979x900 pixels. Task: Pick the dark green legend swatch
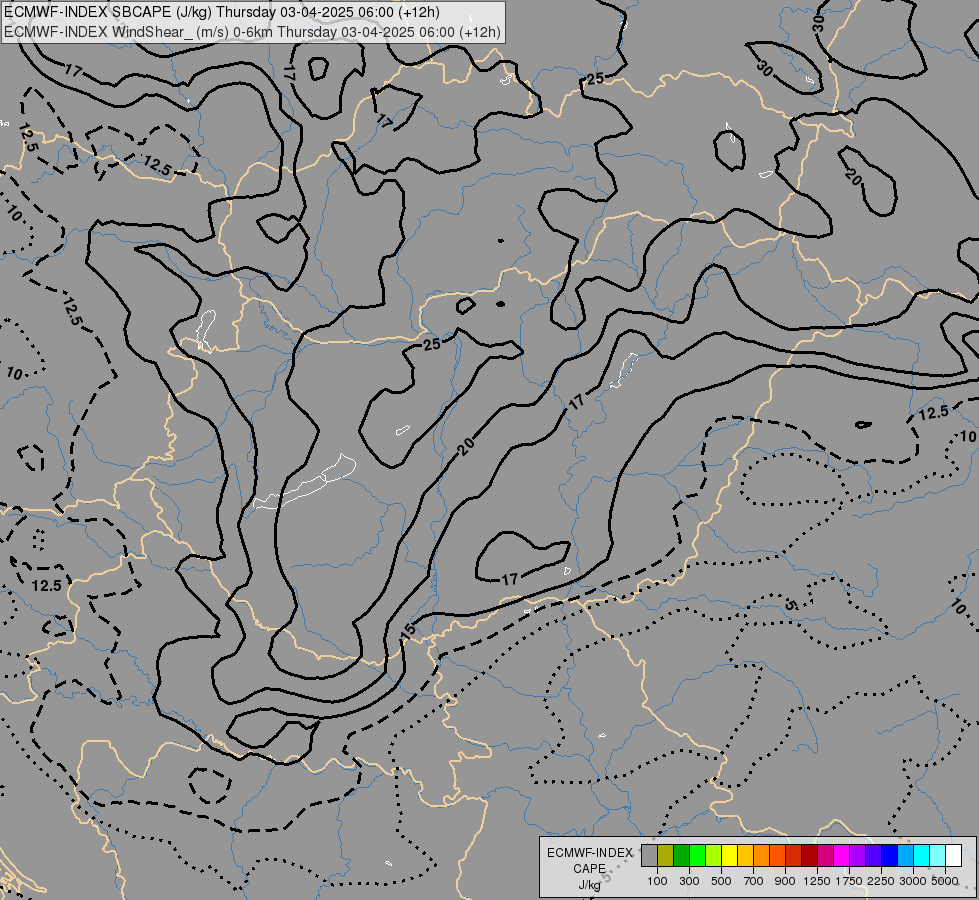click(682, 855)
